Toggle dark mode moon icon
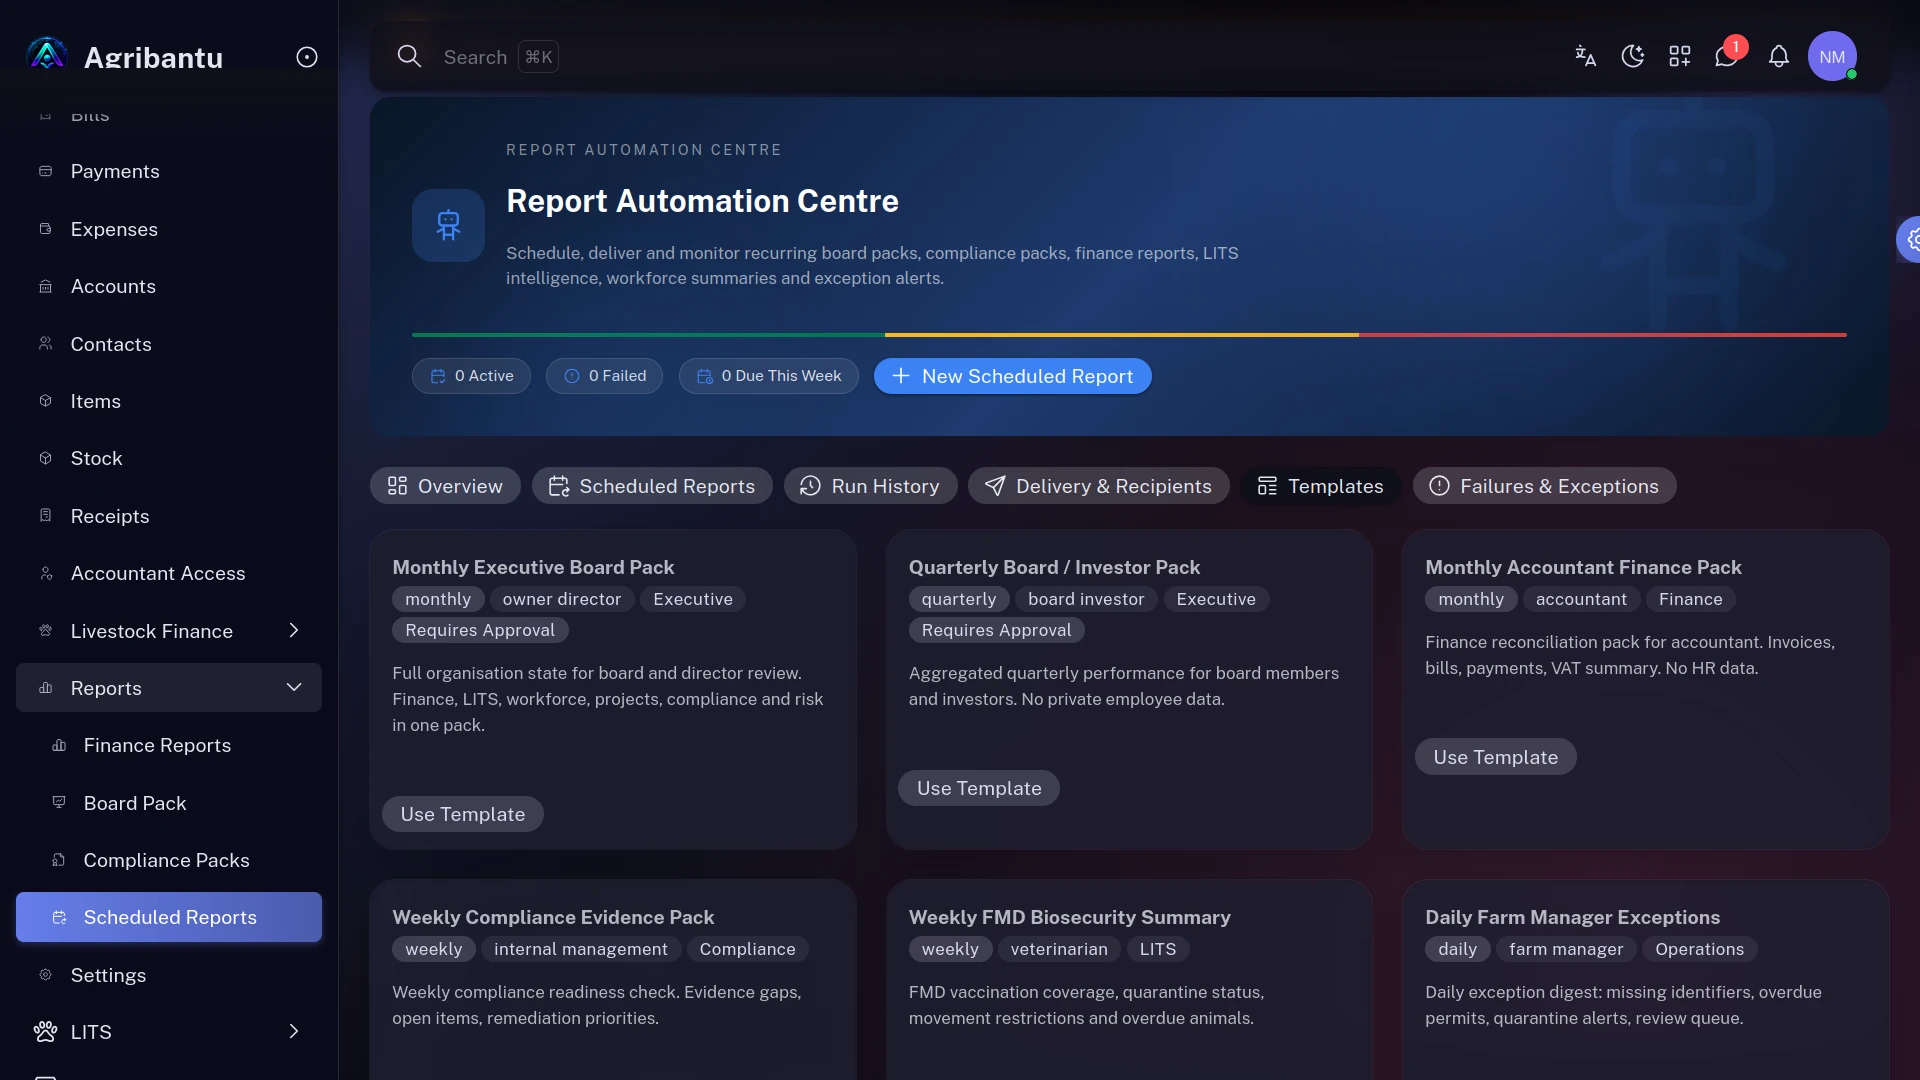 (x=1633, y=56)
